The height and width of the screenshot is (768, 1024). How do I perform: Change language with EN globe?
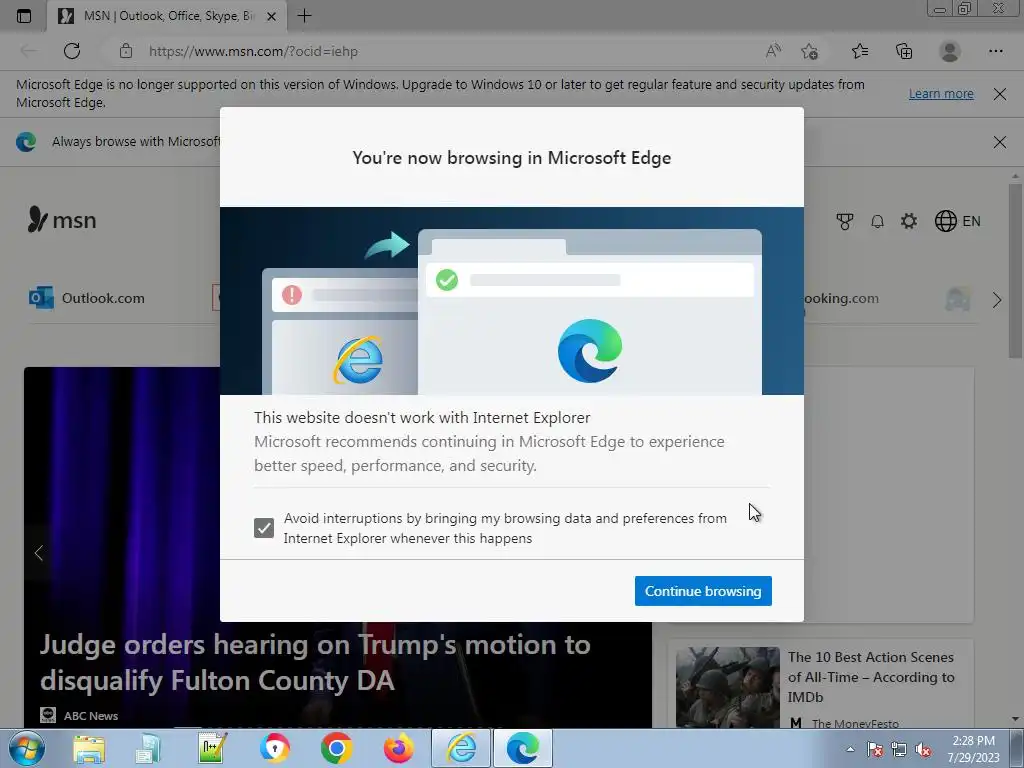957,221
